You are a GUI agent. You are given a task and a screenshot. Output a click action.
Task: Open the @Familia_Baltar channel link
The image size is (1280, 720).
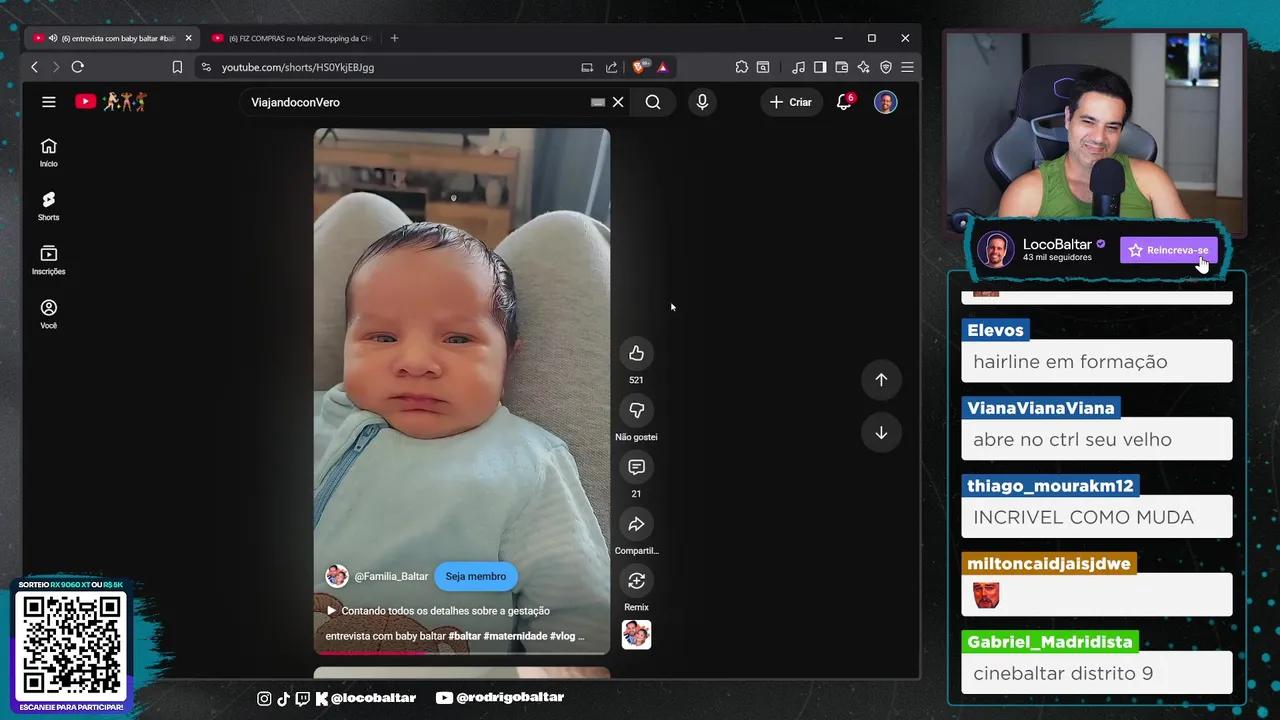coord(391,577)
